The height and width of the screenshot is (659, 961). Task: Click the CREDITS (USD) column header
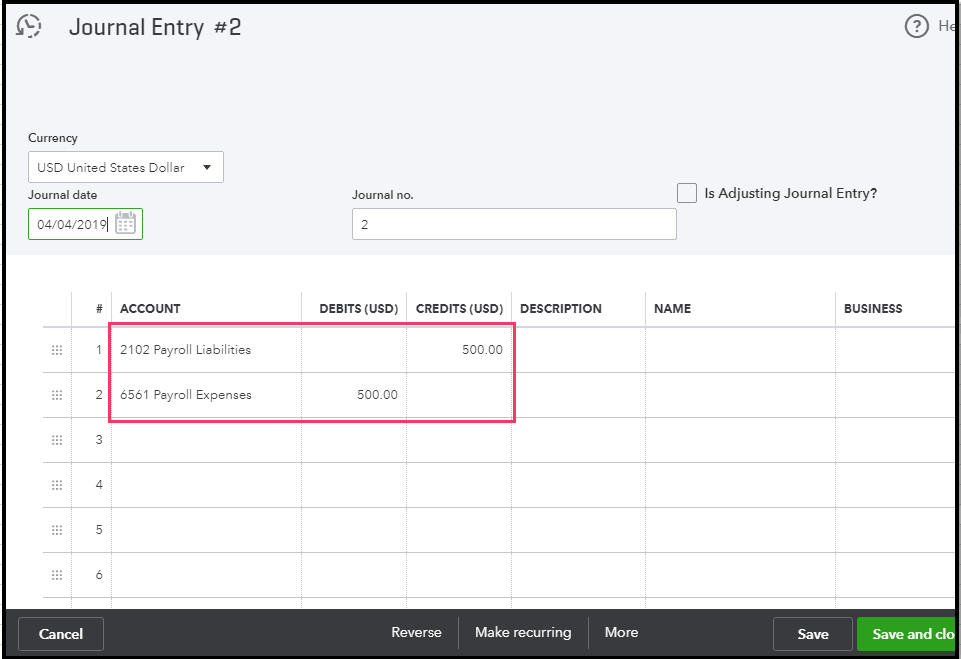[459, 308]
